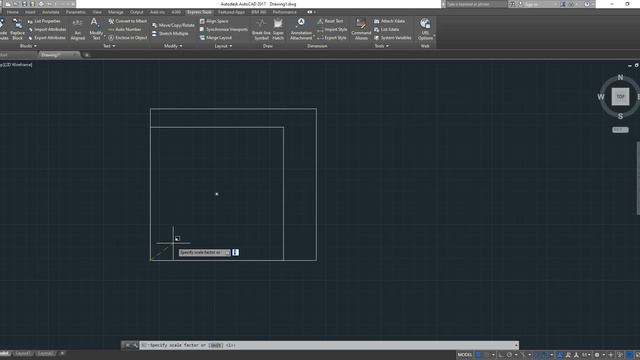Screen dimensions: 640x360
Task: Click the N direction on the ViewCube compass
Action: coord(620,77)
